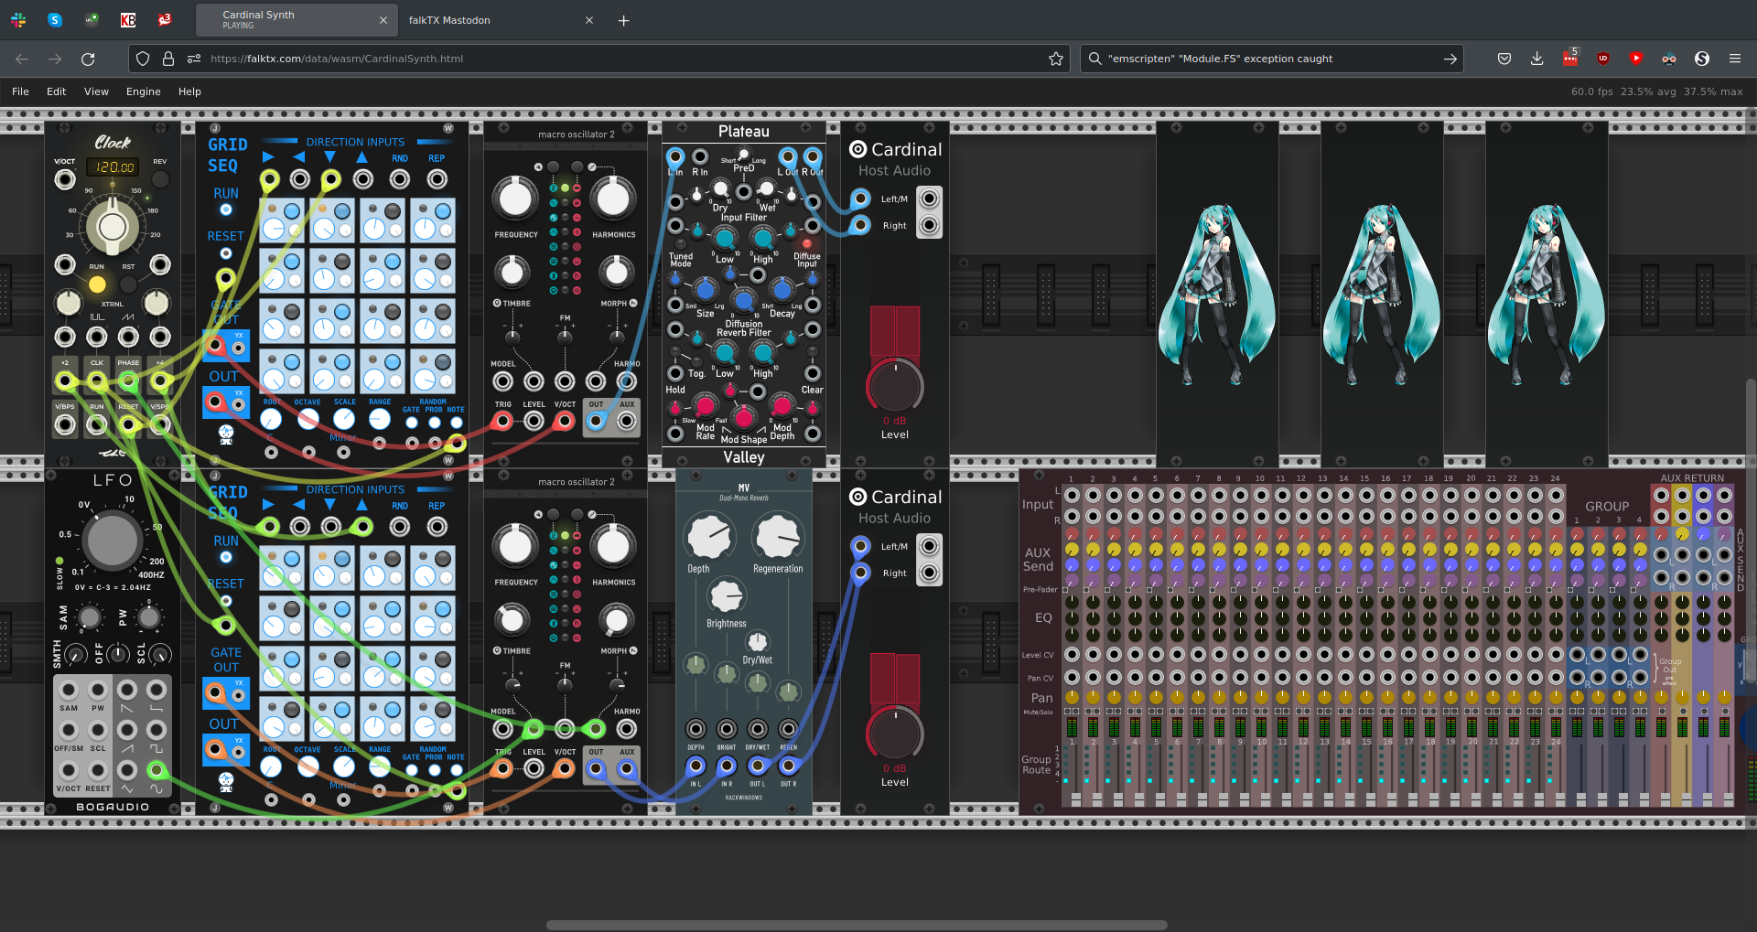
Task: Run the search bar query arrow
Action: pos(1450,59)
